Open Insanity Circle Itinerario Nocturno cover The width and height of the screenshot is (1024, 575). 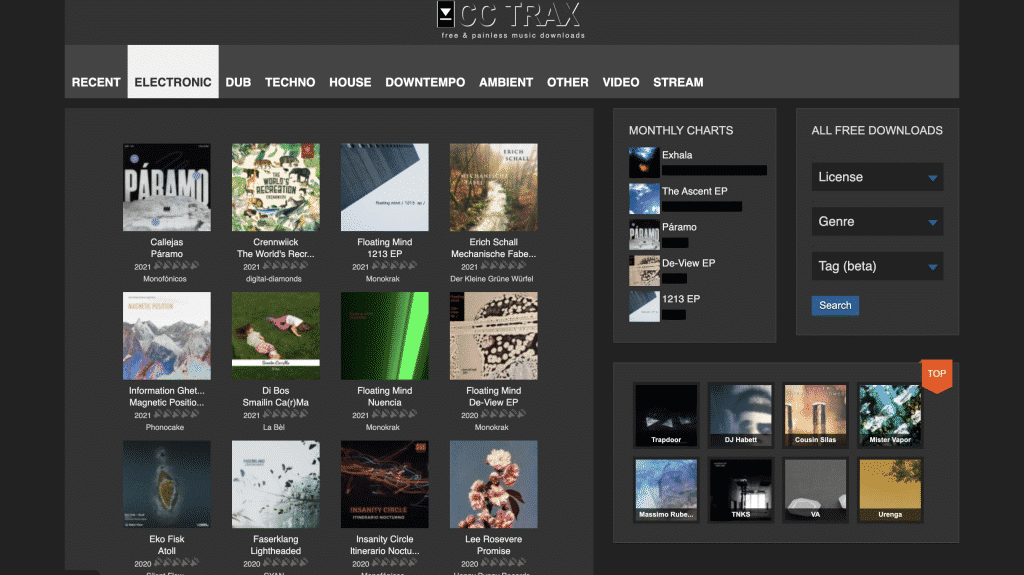pyautogui.click(x=385, y=484)
